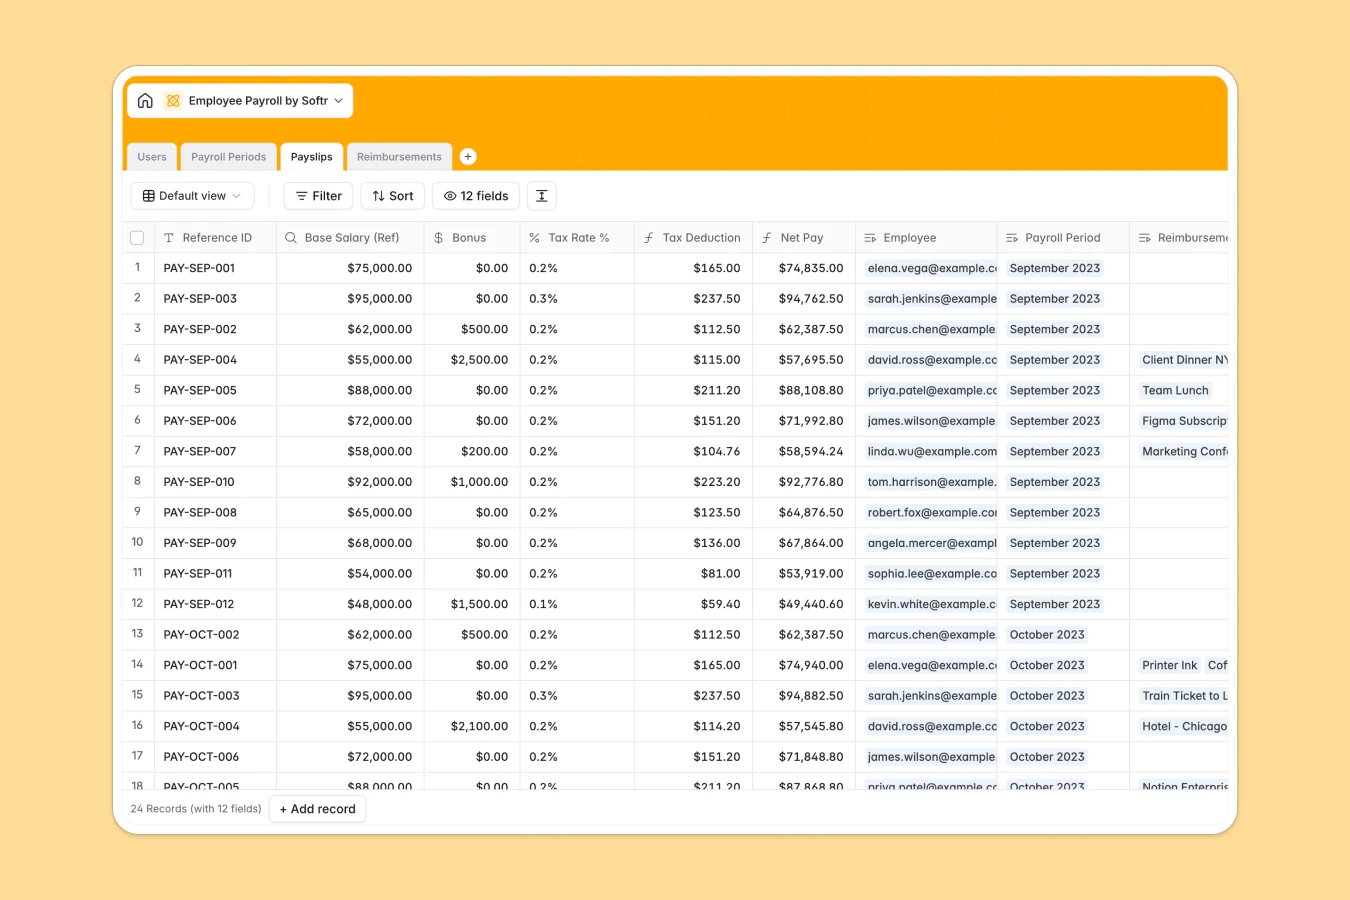1350x900 pixels.
Task: Check the checkbox for row PAY-SEP-004
Action: click(x=137, y=359)
